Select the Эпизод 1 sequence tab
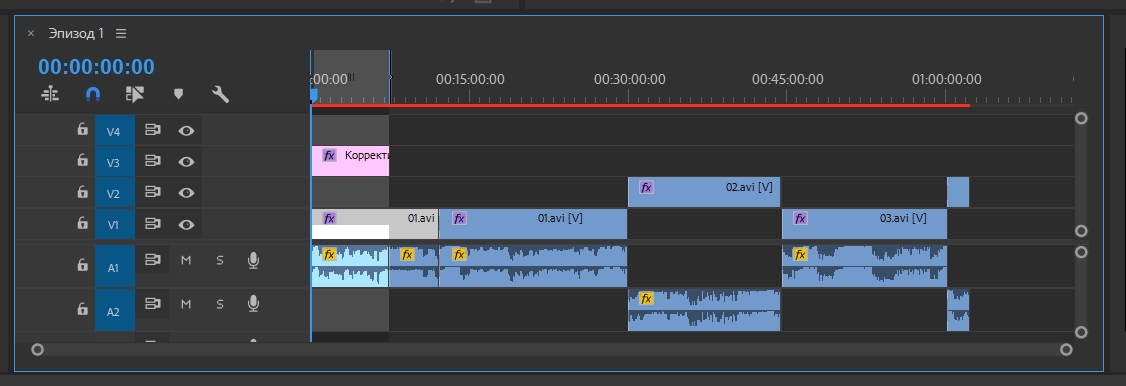This screenshot has width=1126, height=386. coord(76,33)
